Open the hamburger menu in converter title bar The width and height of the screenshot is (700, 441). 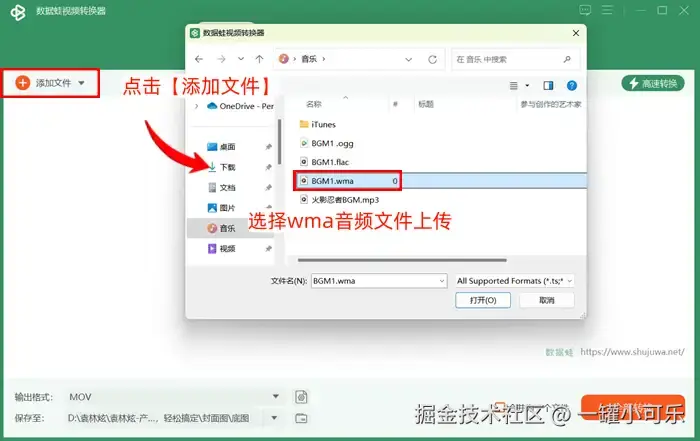pyautogui.click(x=607, y=10)
